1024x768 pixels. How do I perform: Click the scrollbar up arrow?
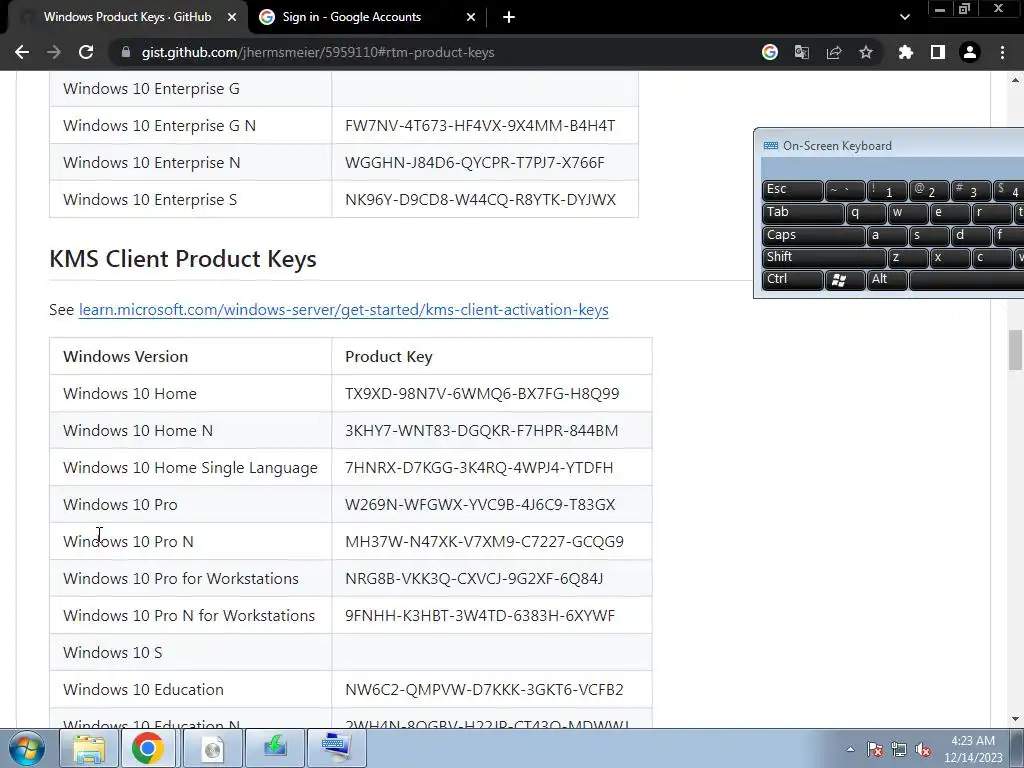[1015, 80]
